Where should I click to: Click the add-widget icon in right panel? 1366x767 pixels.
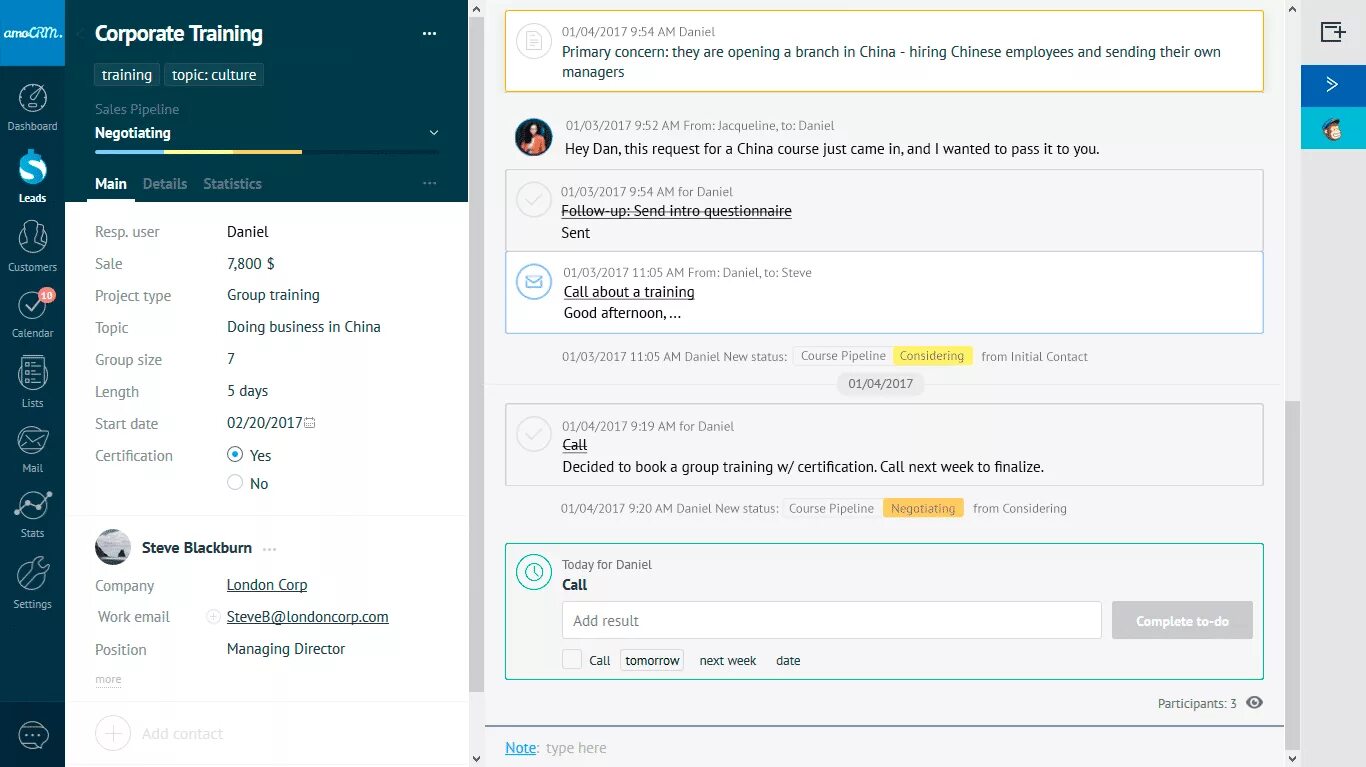pyautogui.click(x=1333, y=32)
